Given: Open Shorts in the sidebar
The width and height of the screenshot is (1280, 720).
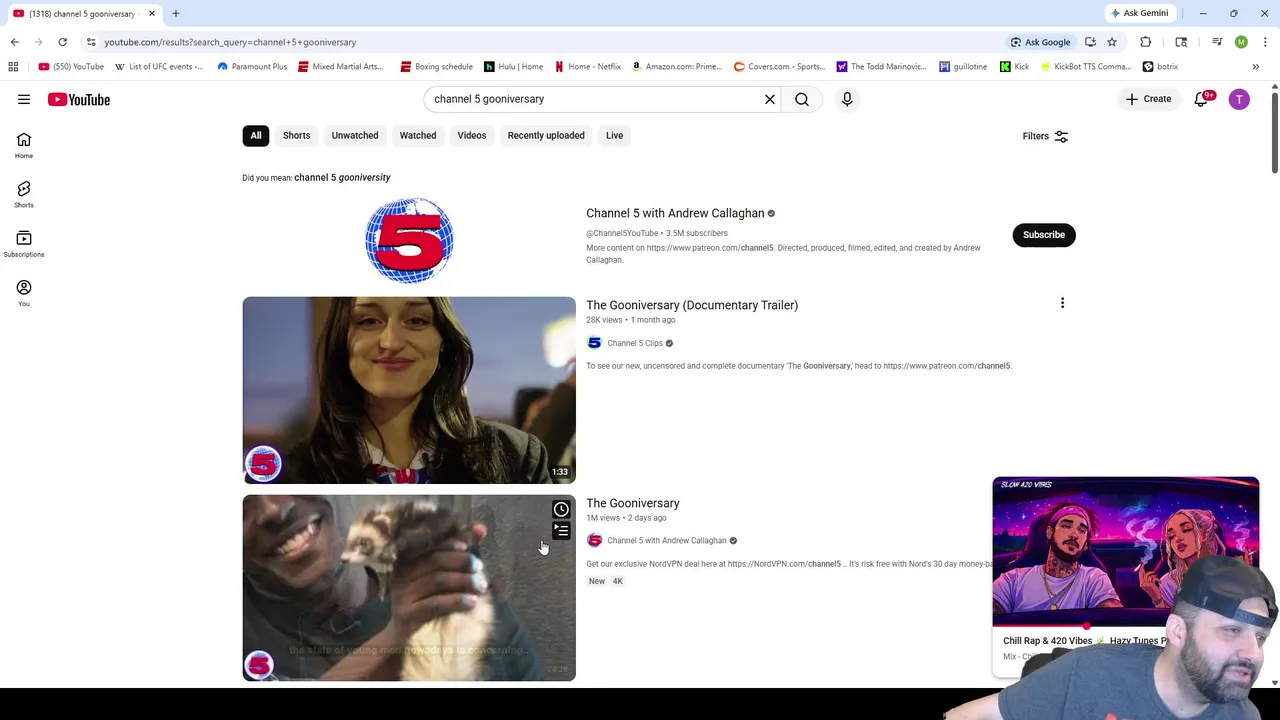Looking at the screenshot, I should [x=24, y=195].
